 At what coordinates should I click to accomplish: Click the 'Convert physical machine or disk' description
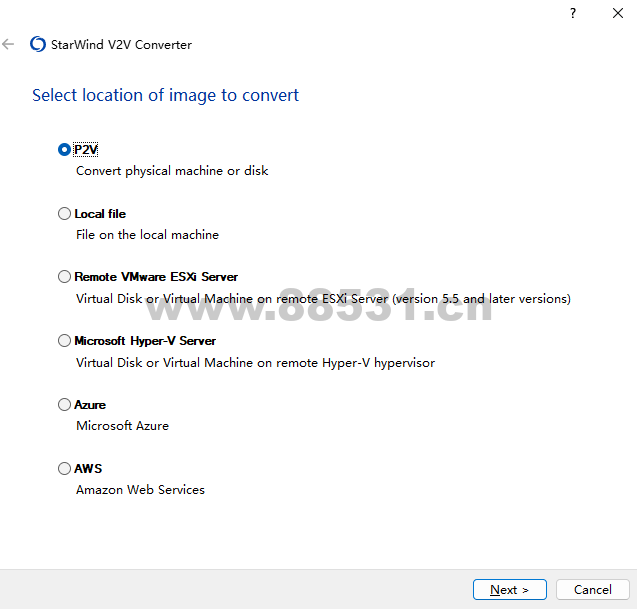(172, 171)
